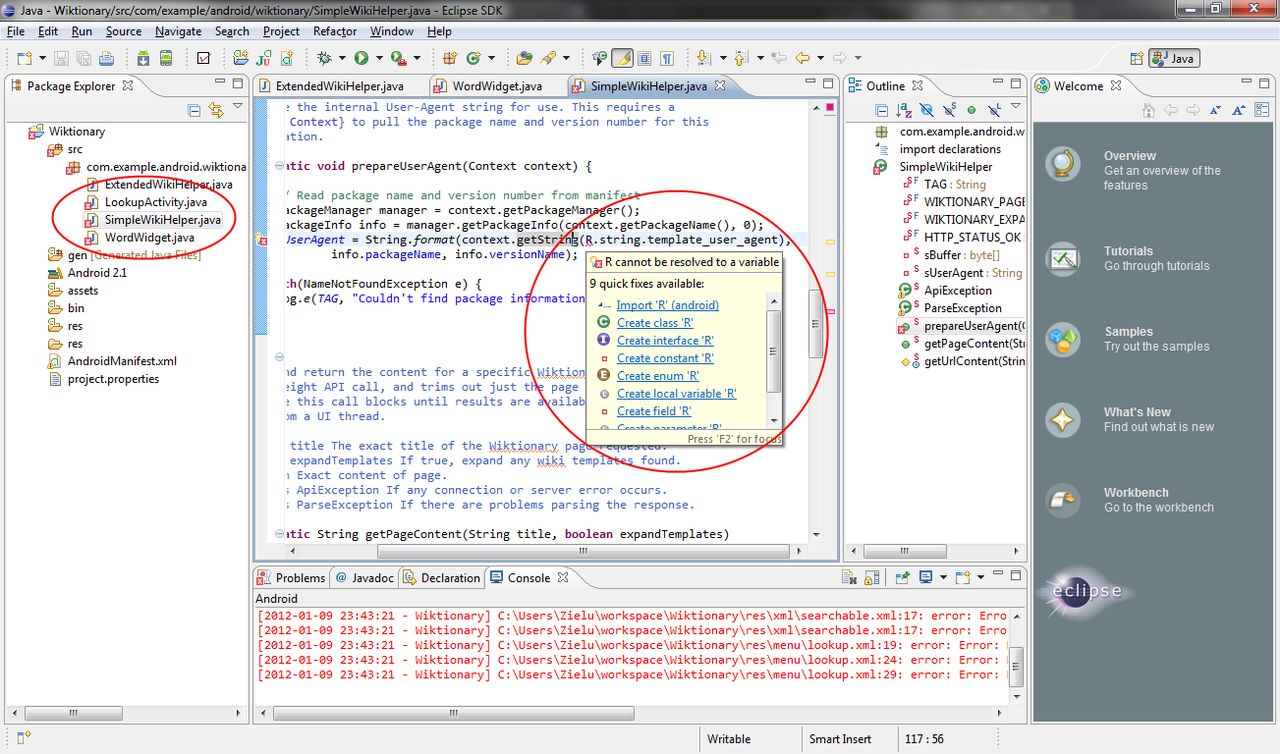
Task: Open the Android SDK Manager icon
Action: (143, 58)
